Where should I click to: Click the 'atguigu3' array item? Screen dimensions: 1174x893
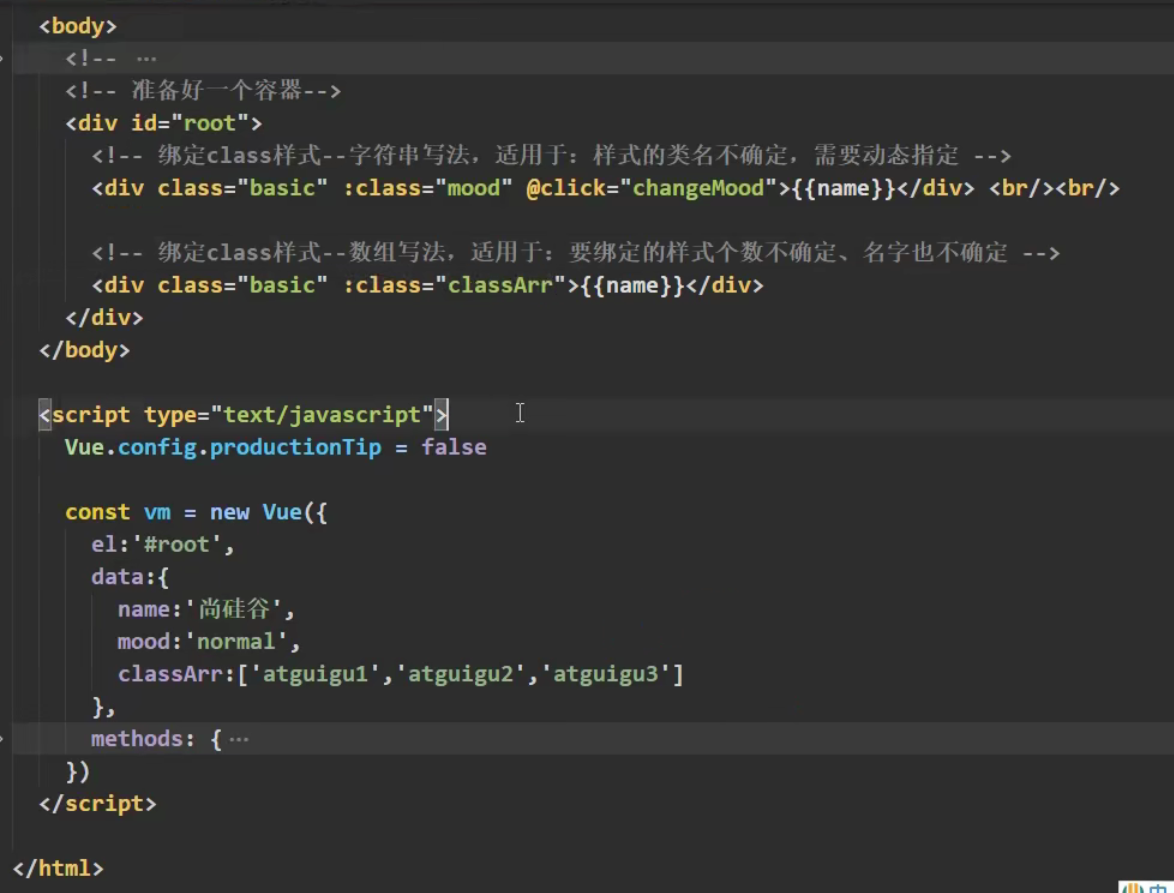606,674
